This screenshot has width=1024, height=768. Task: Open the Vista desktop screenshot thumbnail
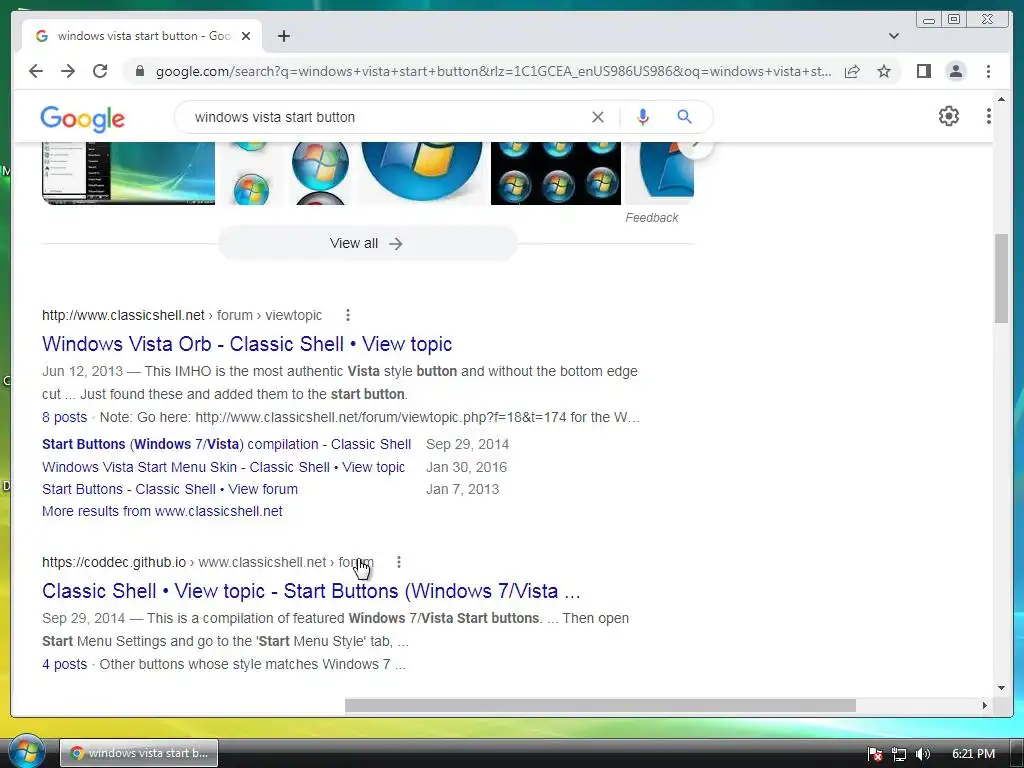pyautogui.click(x=129, y=173)
